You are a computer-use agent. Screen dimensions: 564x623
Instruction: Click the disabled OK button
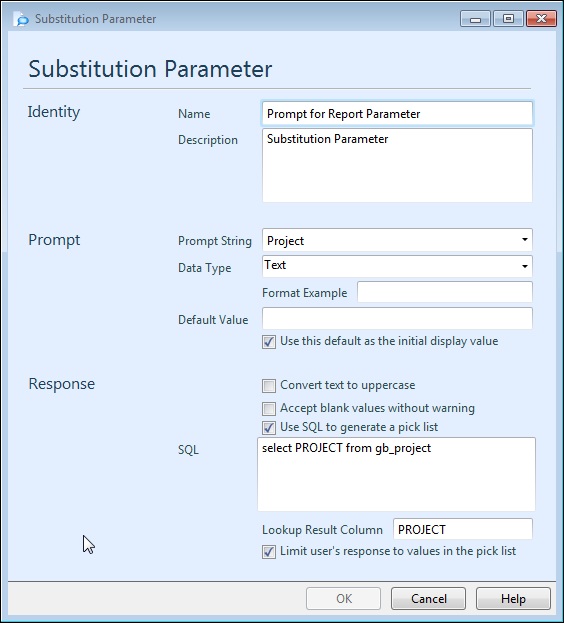click(344, 598)
